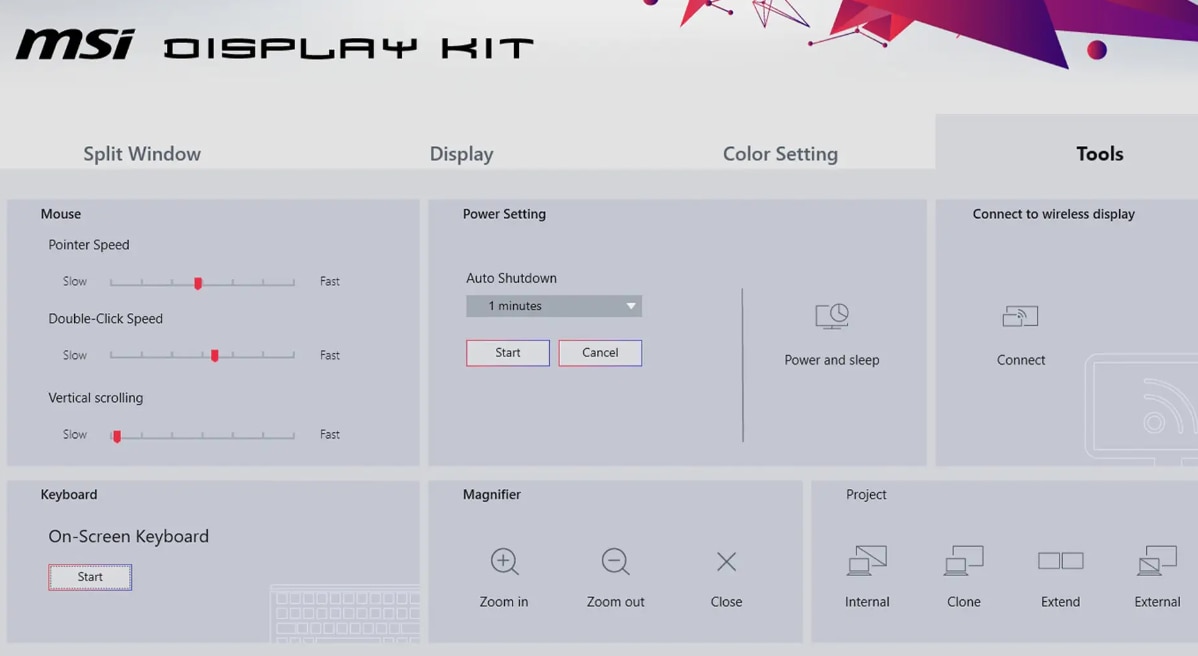The image size is (1198, 656).
Task: Cancel the Auto Shutdown timer
Action: (x=601, y=353)
